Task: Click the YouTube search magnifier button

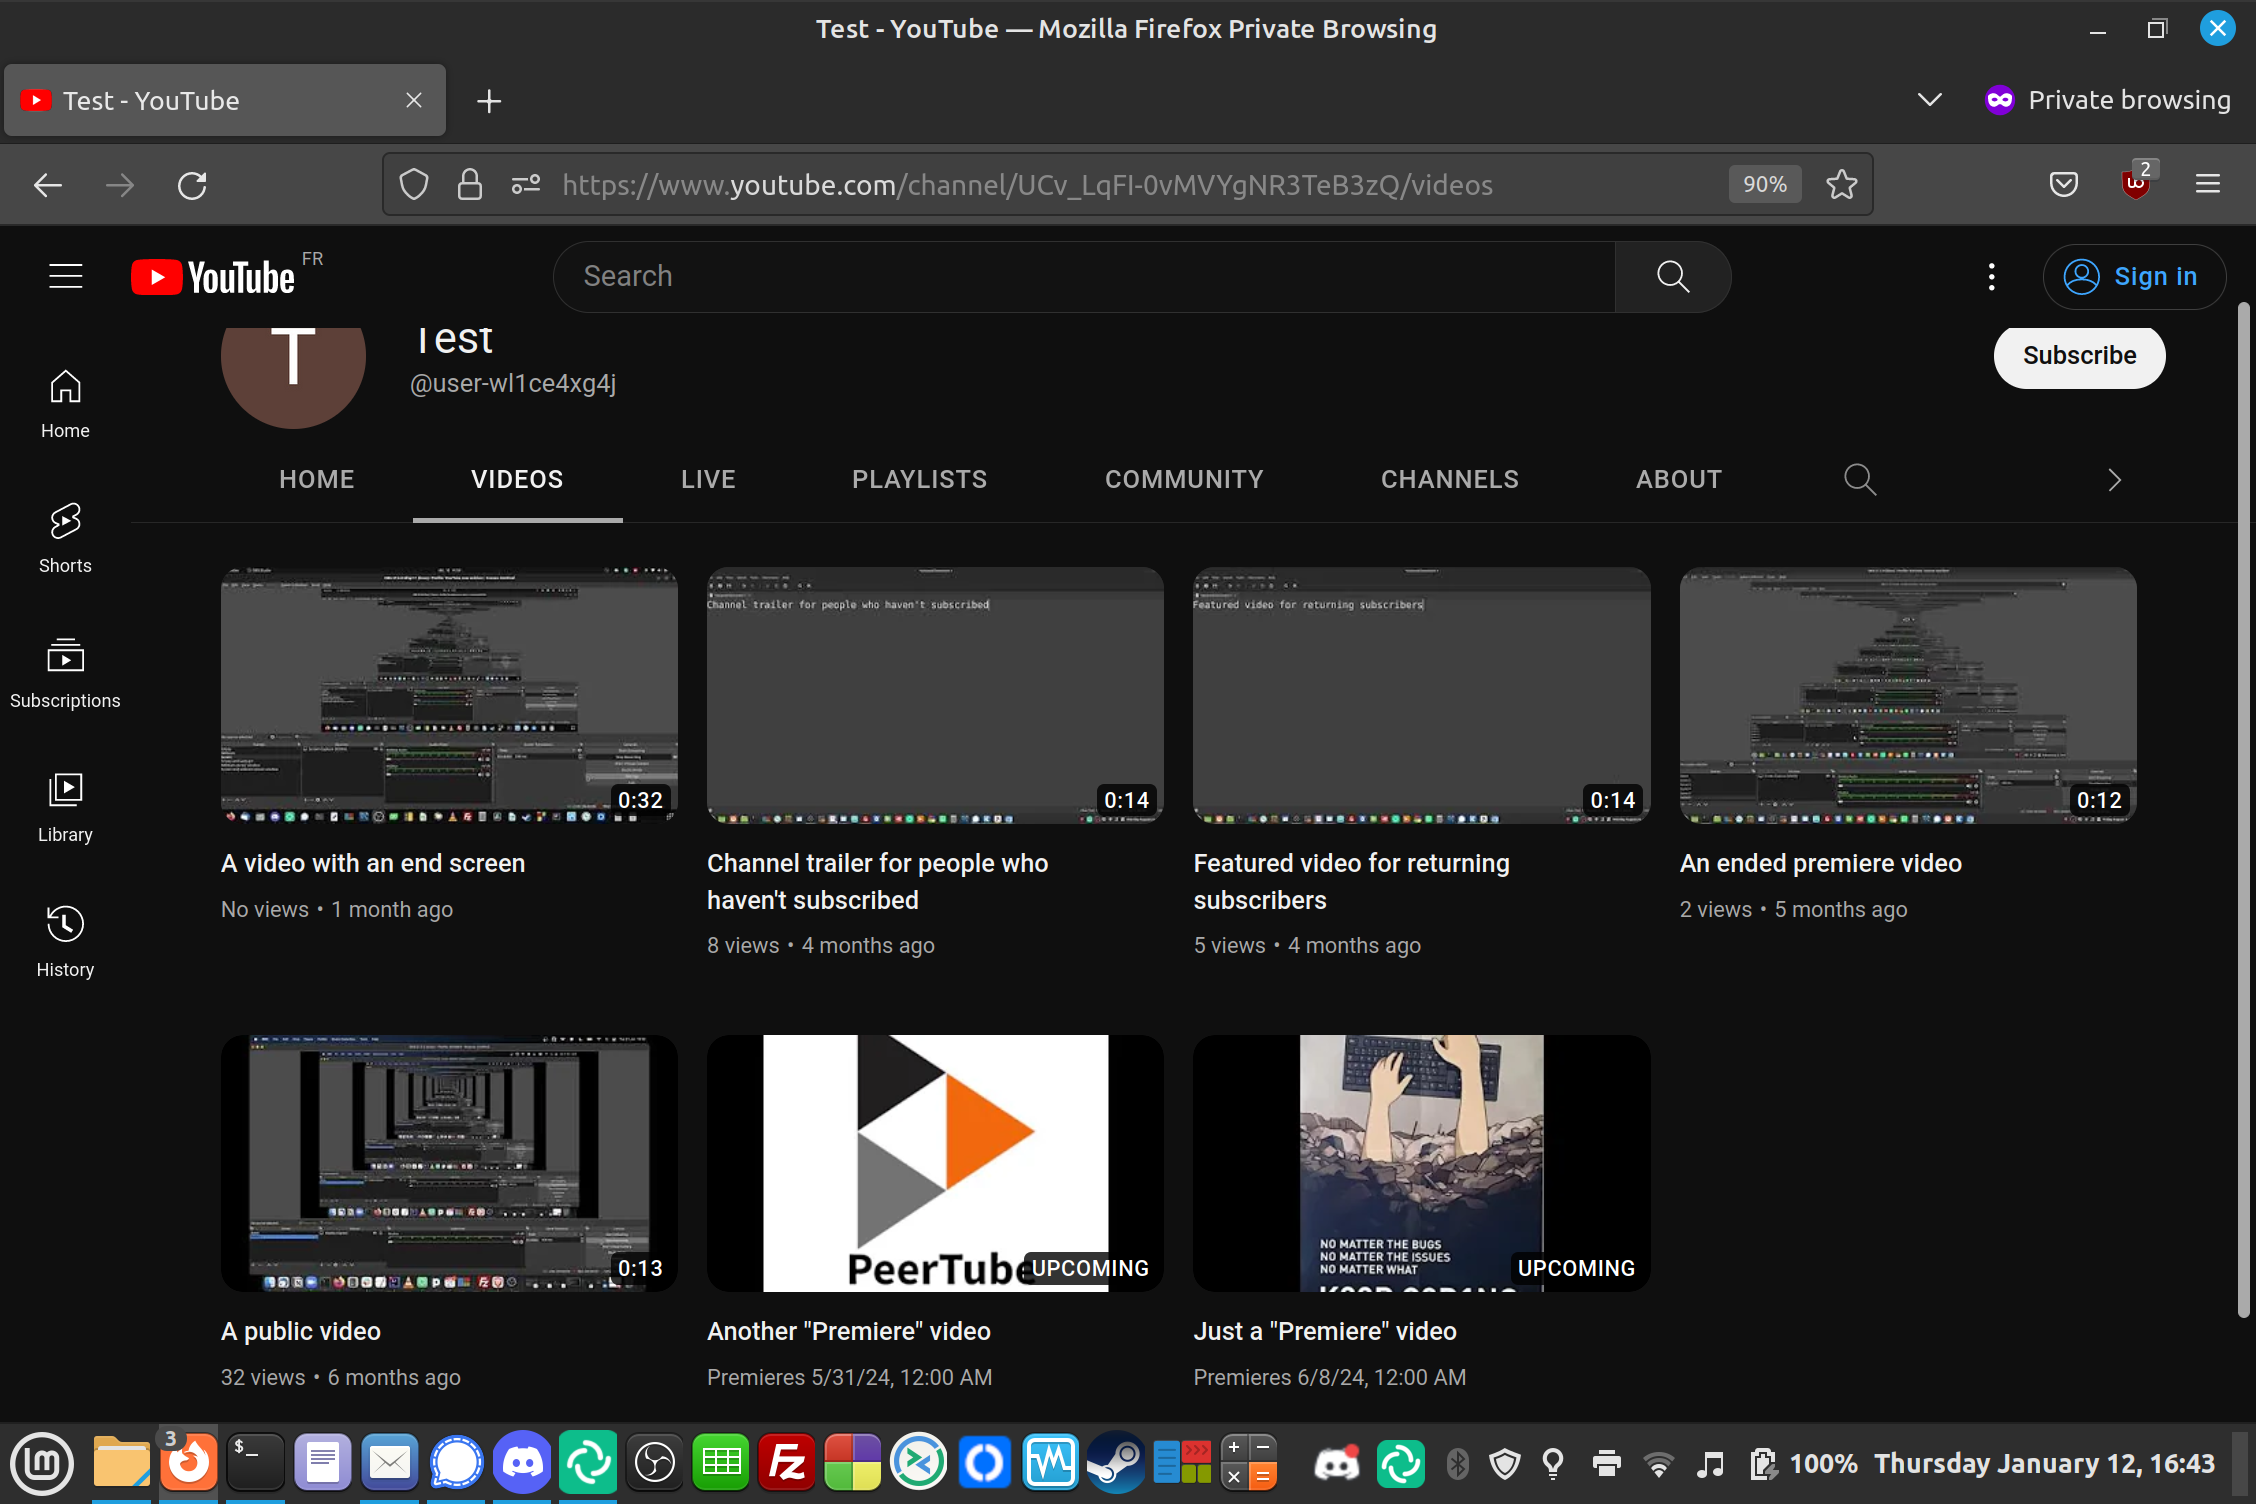Action: pyautogui.click(x=1672, y=277)
